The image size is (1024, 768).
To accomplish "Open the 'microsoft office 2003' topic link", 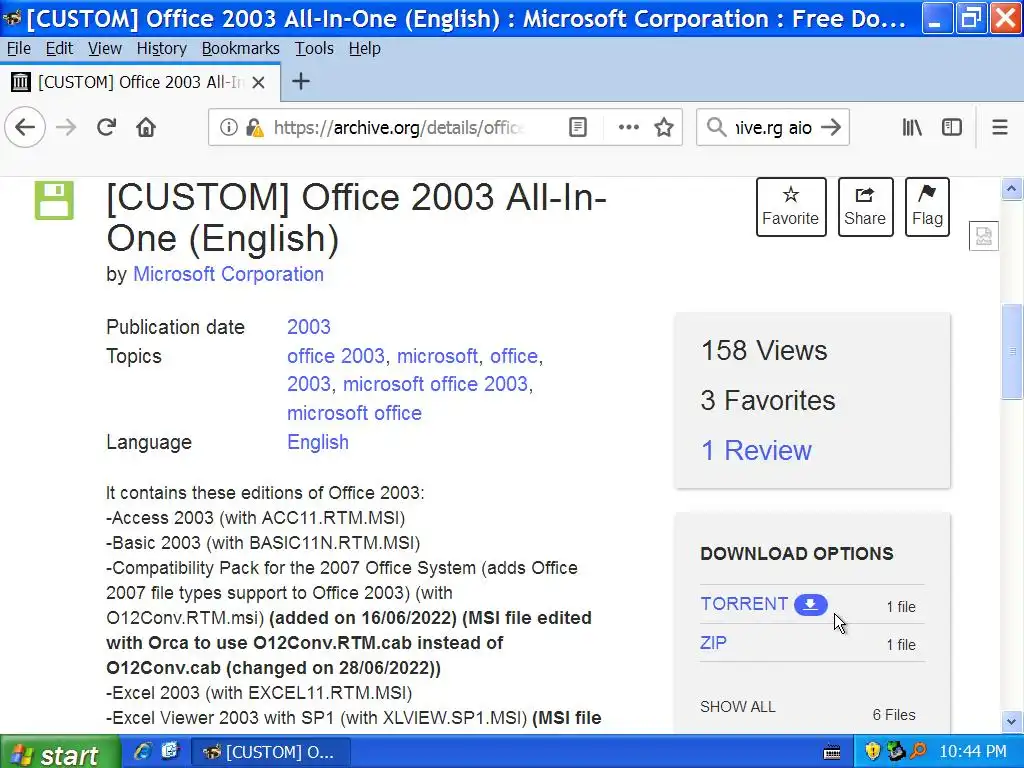I will click(x=436, y=384).
